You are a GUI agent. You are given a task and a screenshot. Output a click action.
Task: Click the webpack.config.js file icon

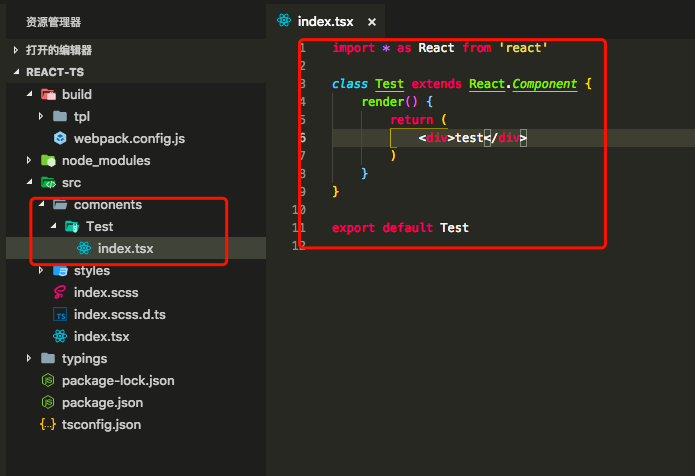click(x=60, y=138)
